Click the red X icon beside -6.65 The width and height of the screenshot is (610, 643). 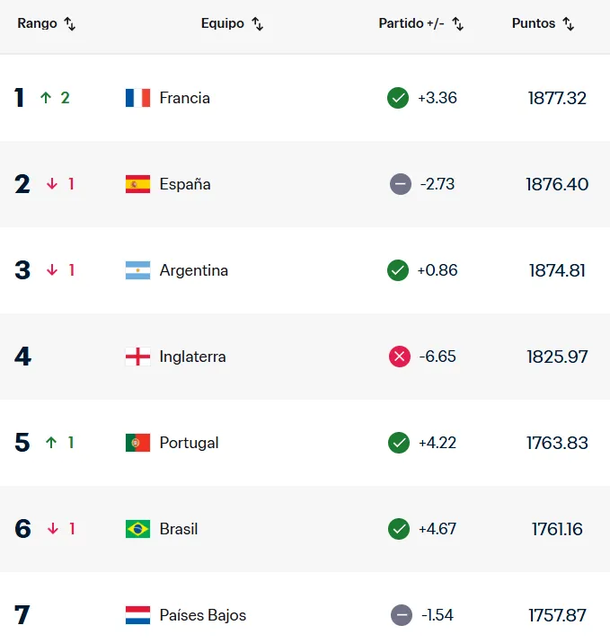click(398, 357)
